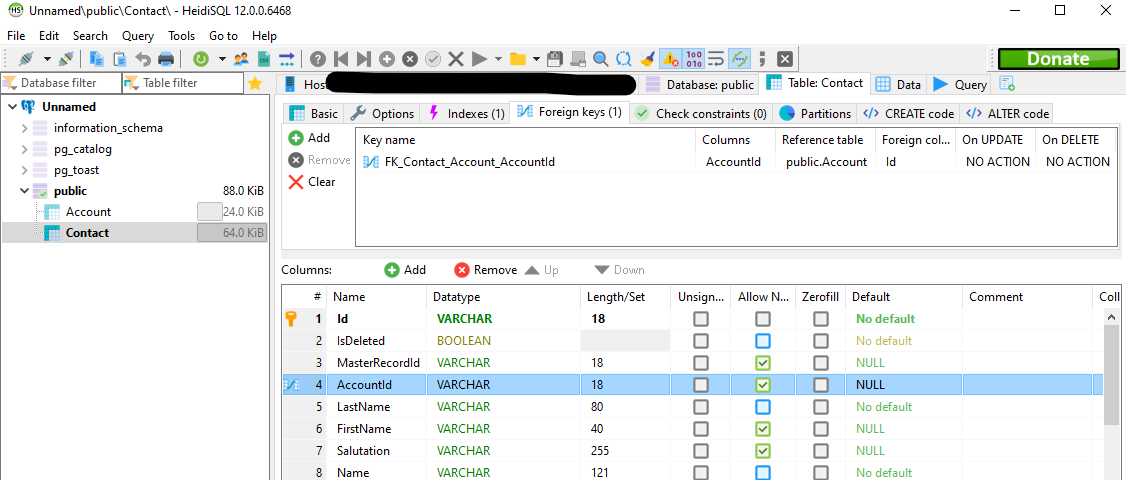Viewport: 1126px width, 480px height.
Task: Open the session manager plug icon
Action: point(26,58)
